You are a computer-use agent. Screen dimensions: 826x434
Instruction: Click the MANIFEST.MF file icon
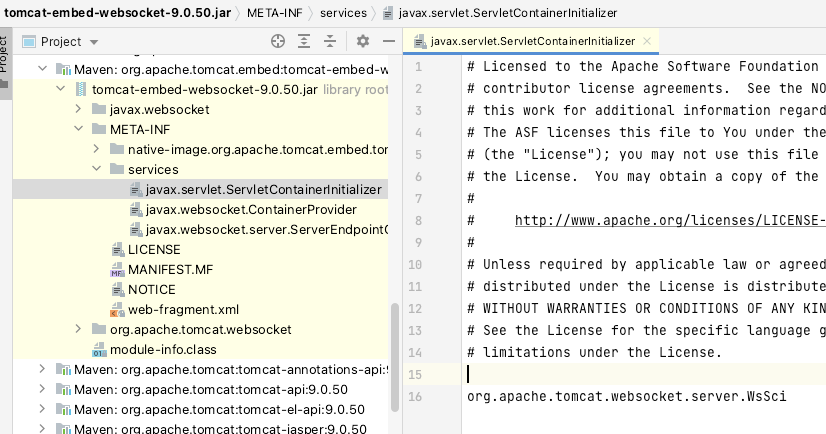[118, 270]
